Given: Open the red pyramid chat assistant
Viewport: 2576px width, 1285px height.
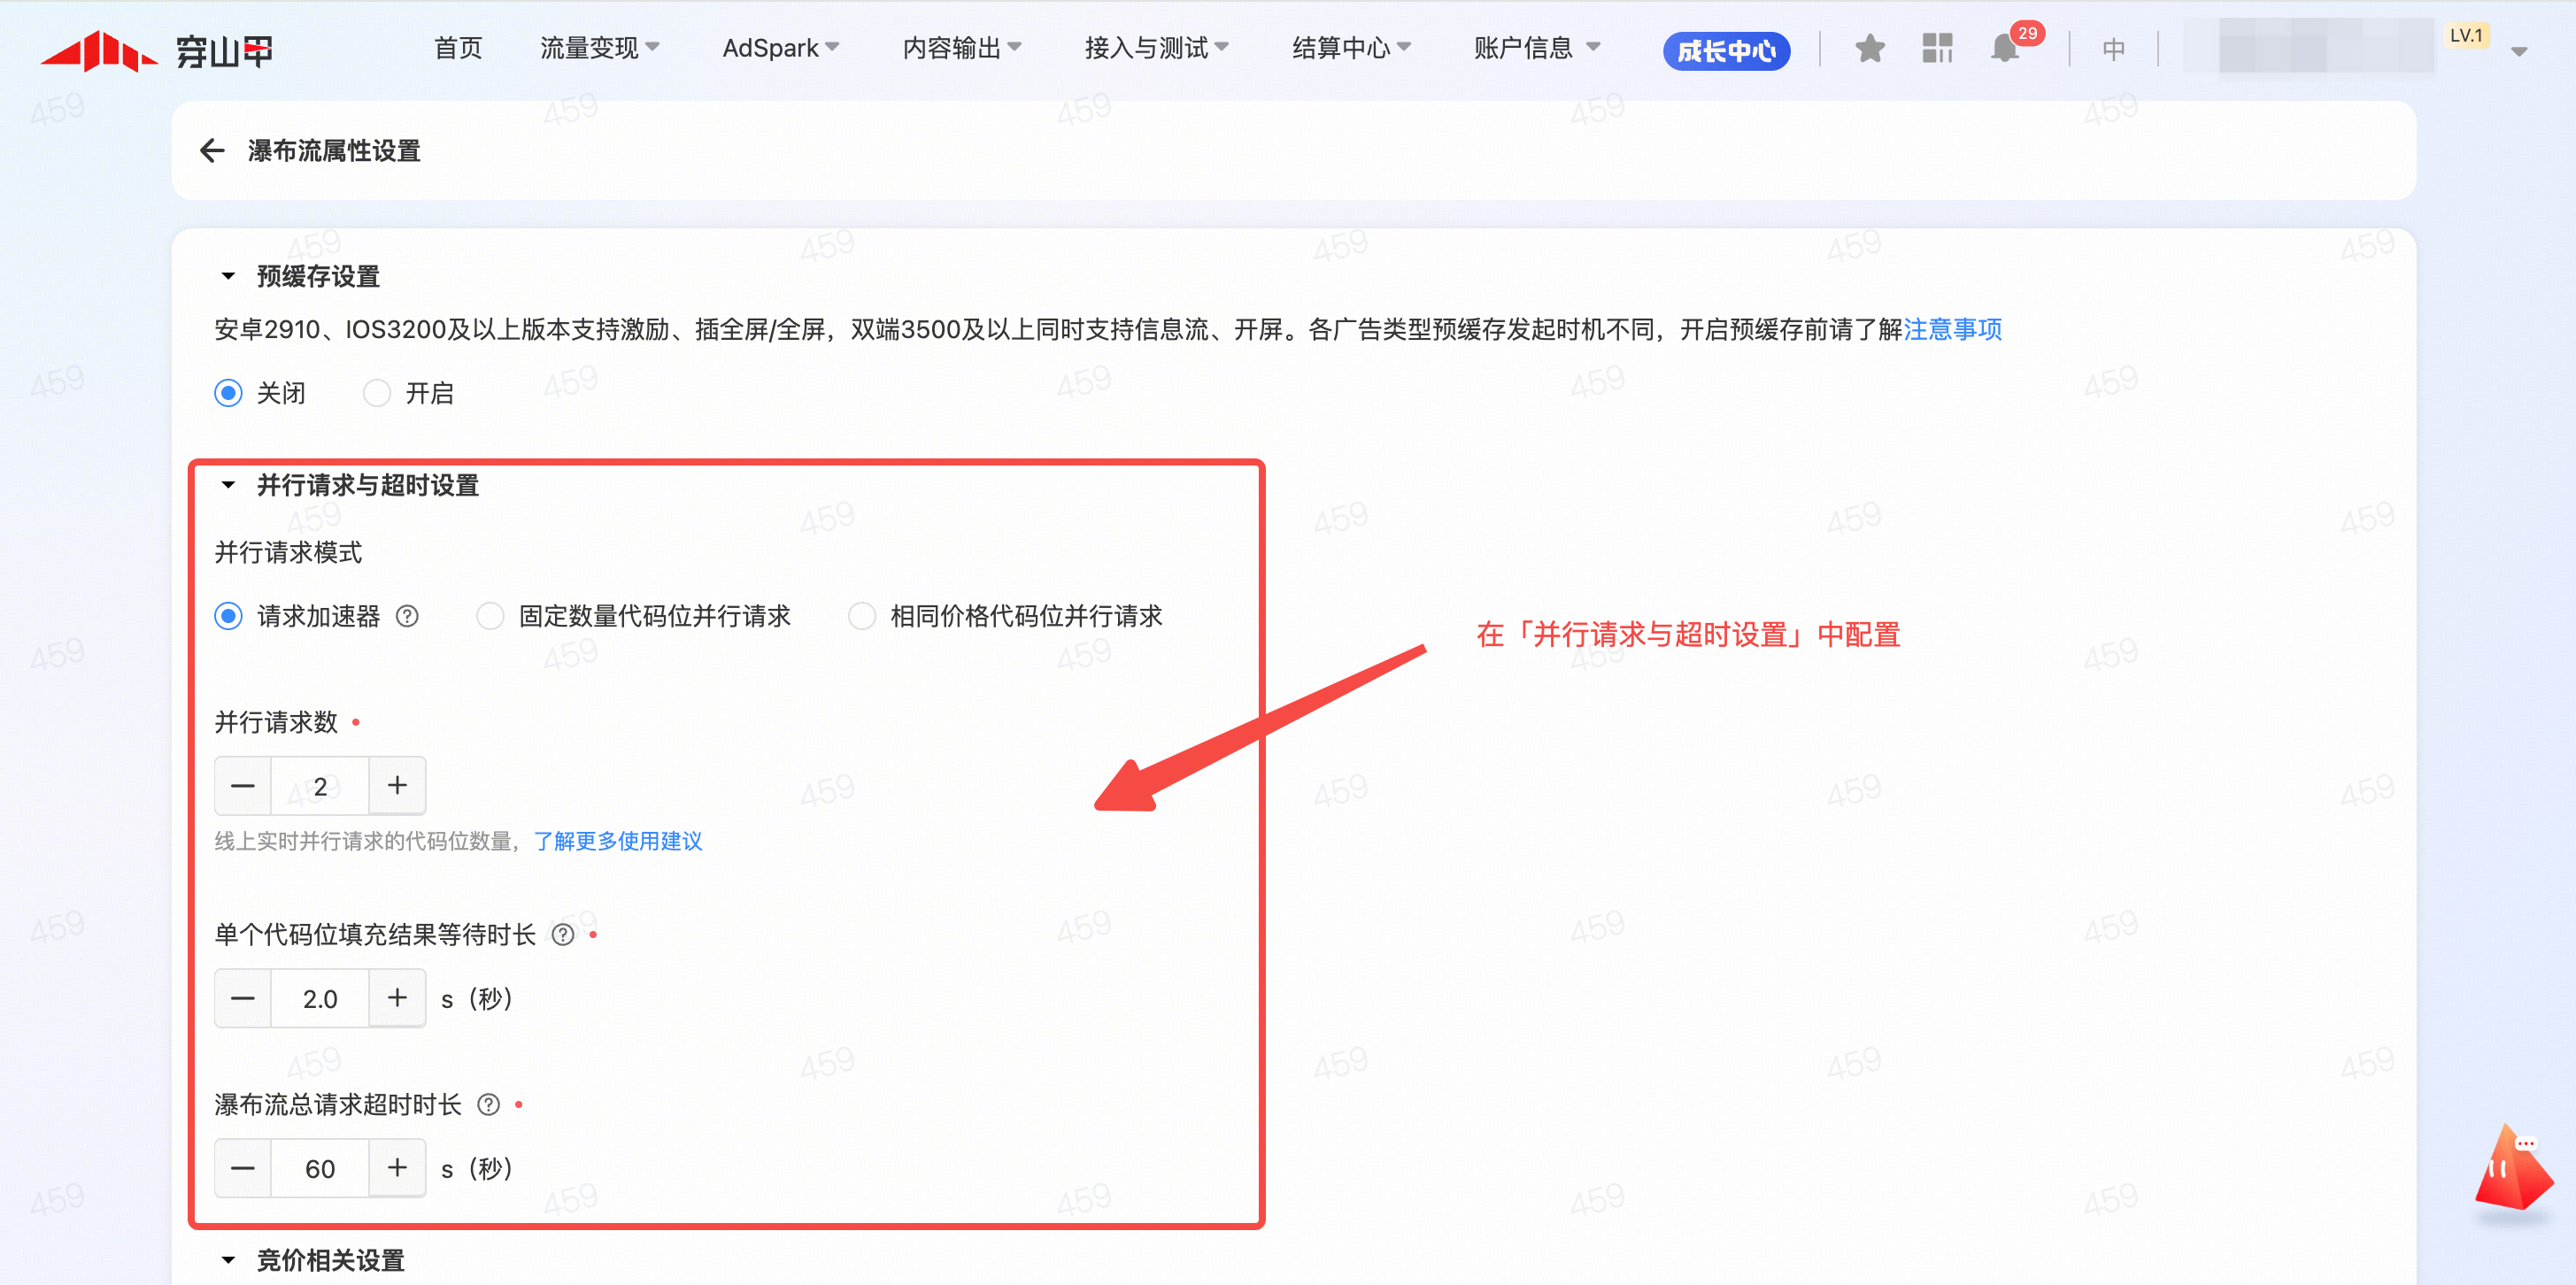Looking at the screenshot, I should point(2513,1171).
